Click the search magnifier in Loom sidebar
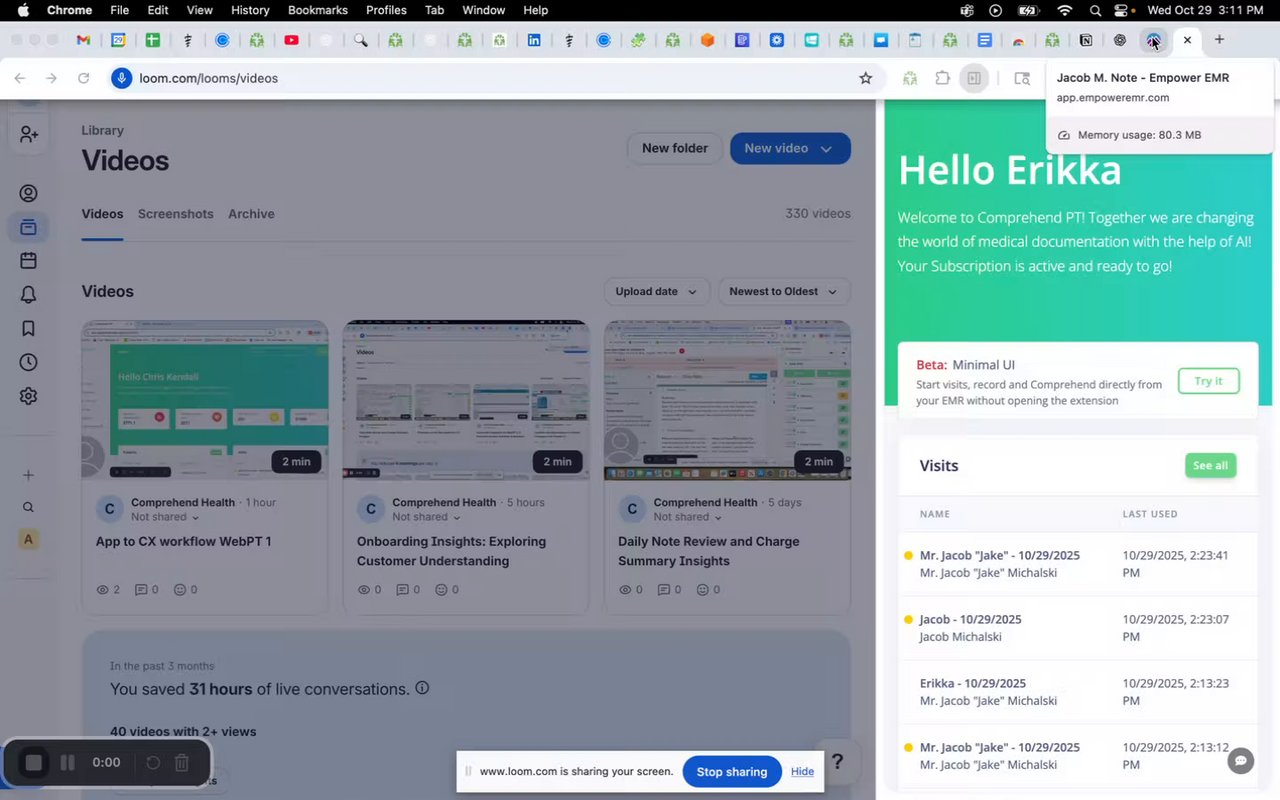 [x=28, y=507]
